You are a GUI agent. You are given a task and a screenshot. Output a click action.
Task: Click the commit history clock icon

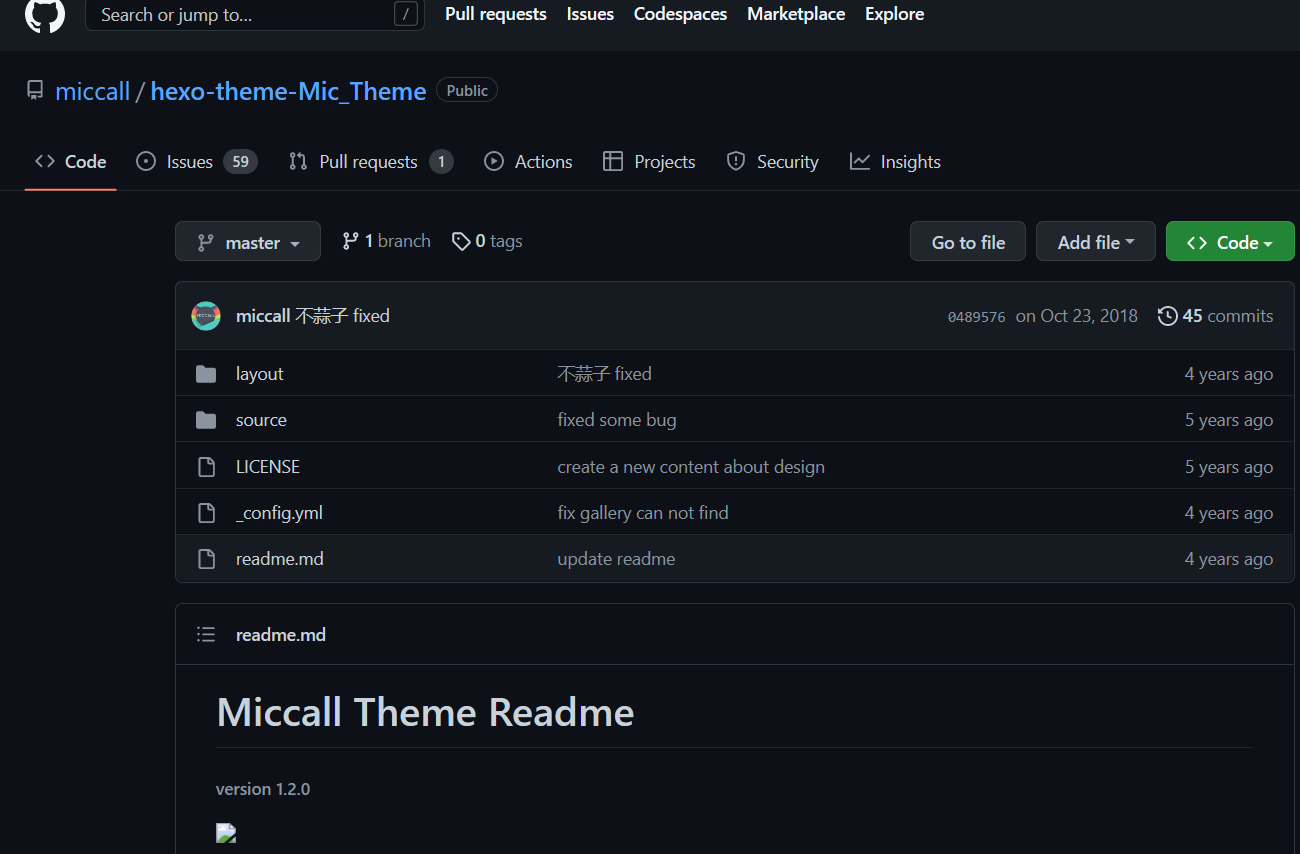1167,315
